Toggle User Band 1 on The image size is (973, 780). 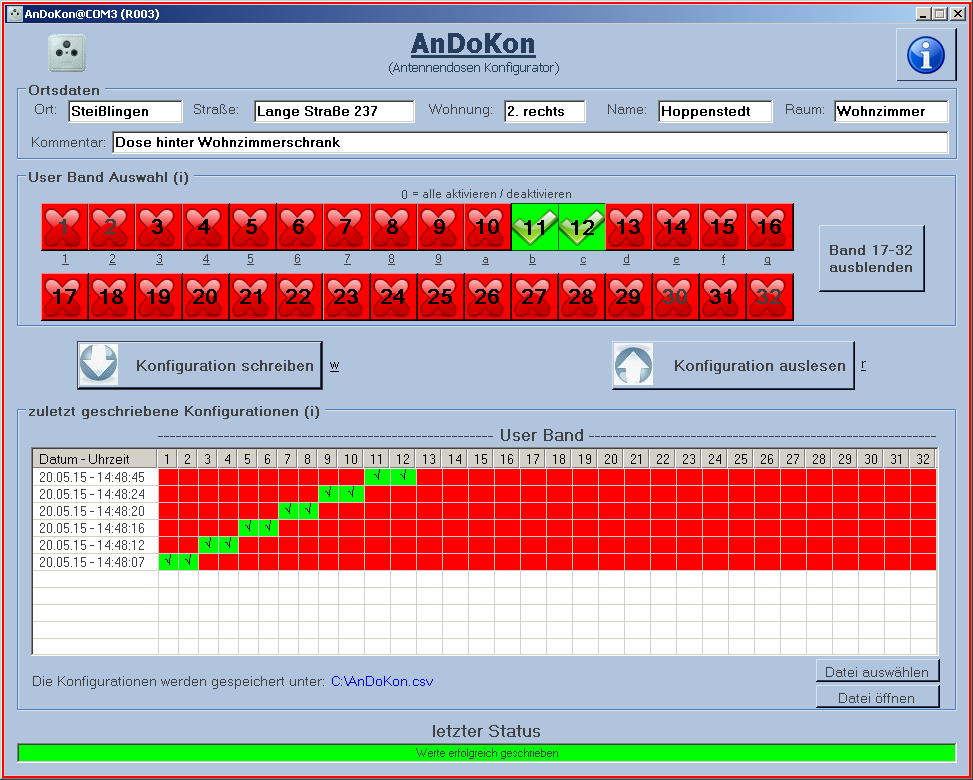coord(64,227)
